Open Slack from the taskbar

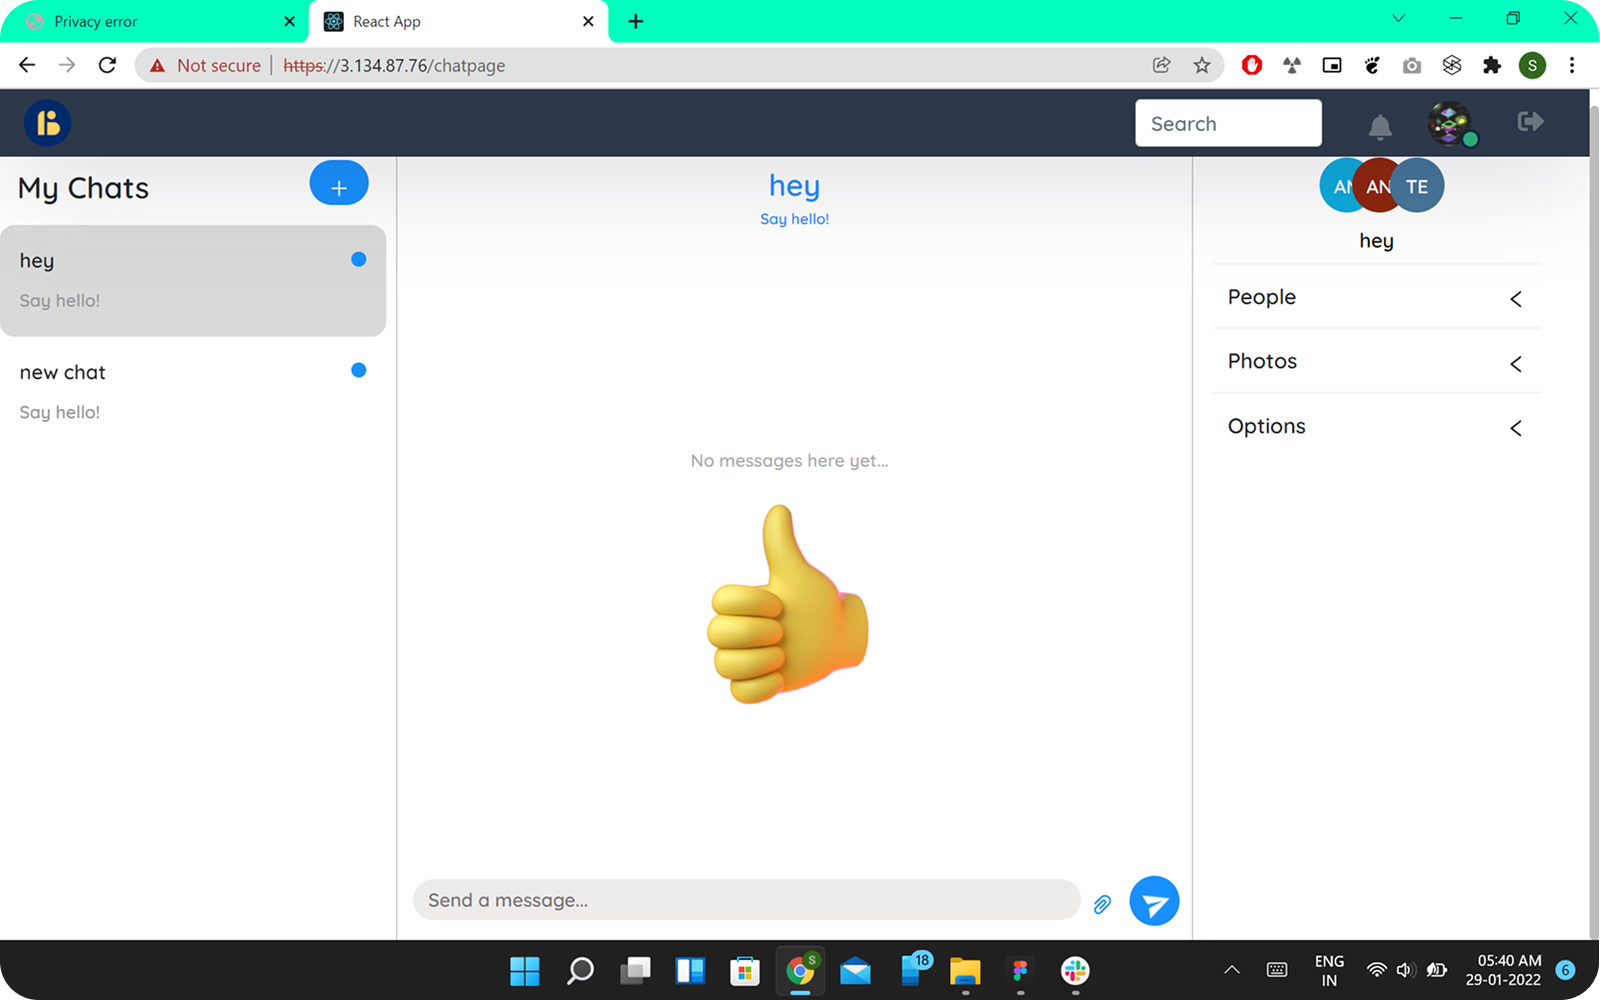click(x=1075, y=970)
